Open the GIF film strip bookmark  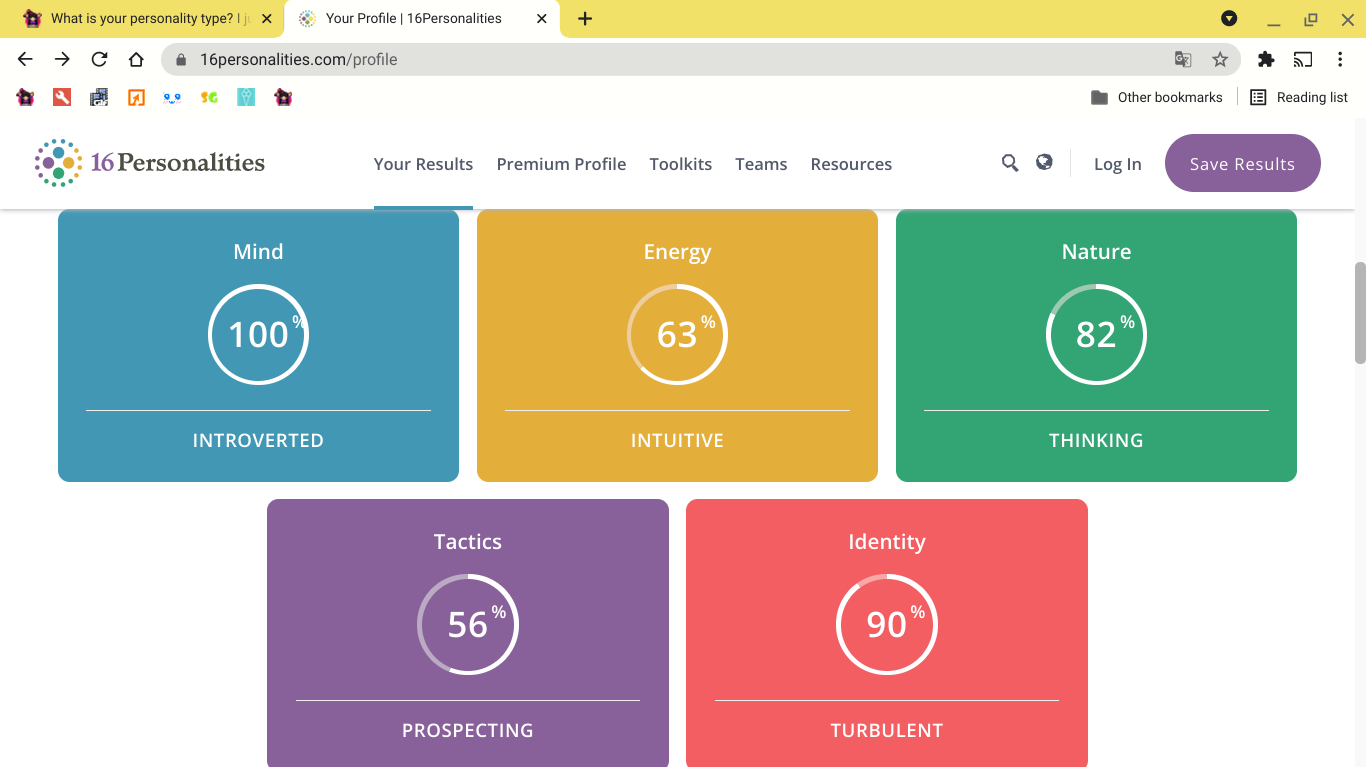(x=99, y=97)
